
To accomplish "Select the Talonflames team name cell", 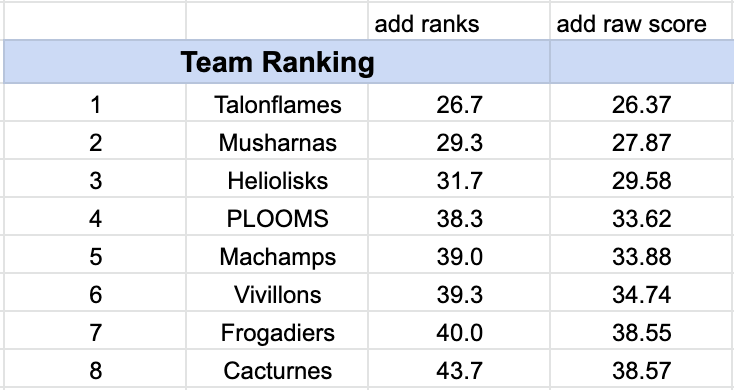I will [277, 103].
